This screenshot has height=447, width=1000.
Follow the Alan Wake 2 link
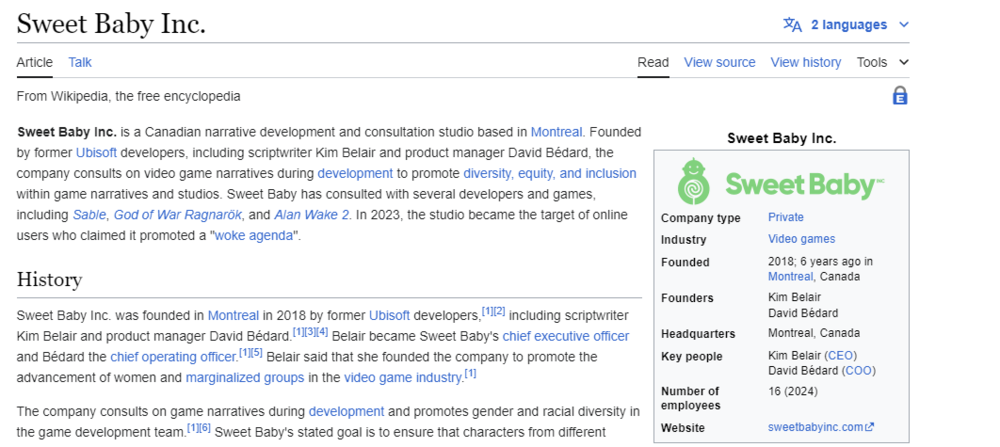[310, 215]
